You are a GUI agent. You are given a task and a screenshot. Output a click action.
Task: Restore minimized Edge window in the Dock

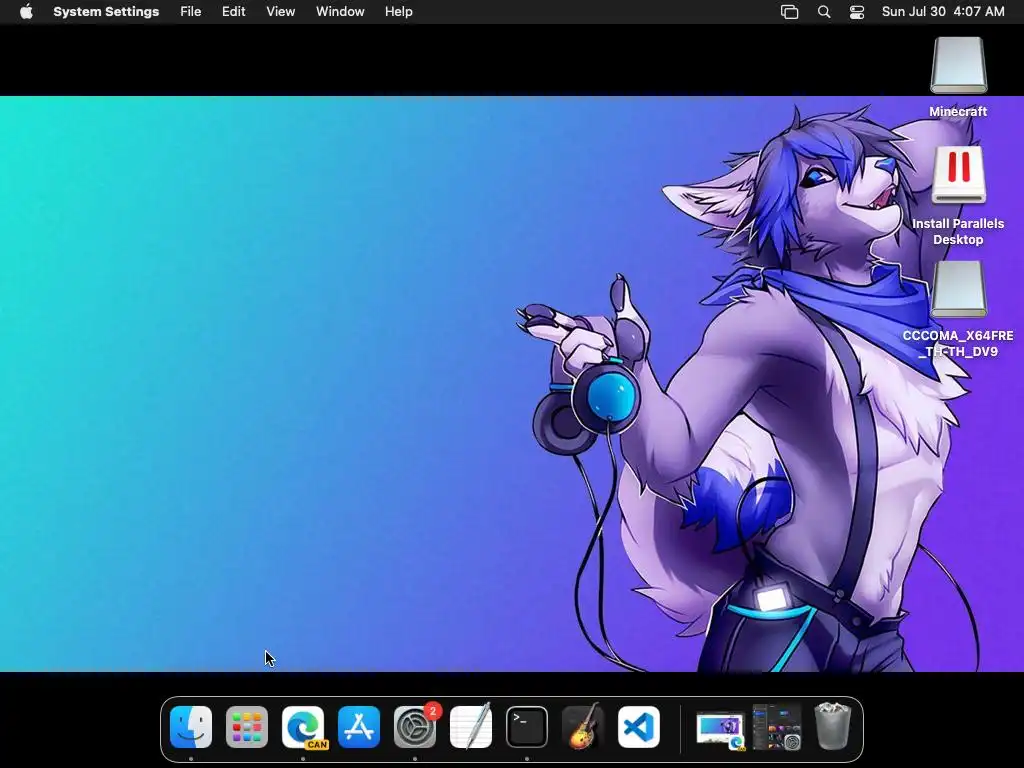(x=721, y=730)
